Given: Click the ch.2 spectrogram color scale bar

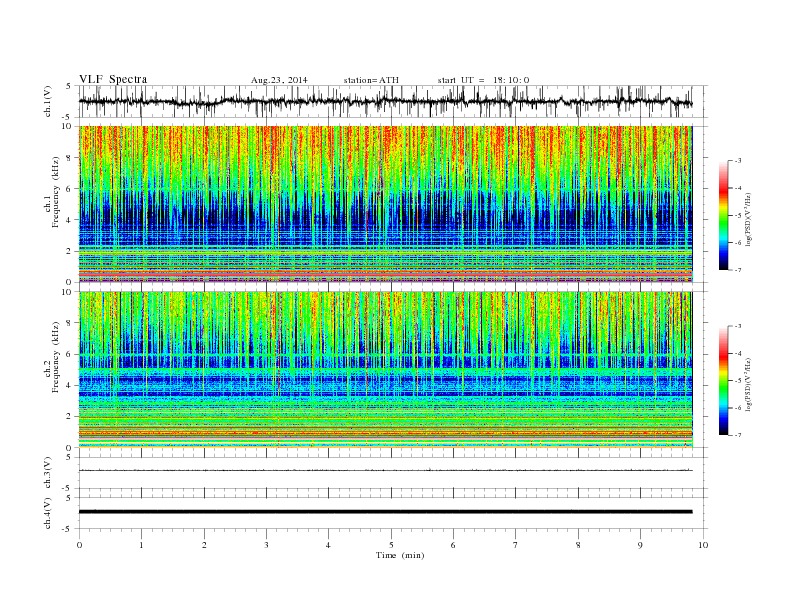Looking at the screenshot, I should coord(723,380).
